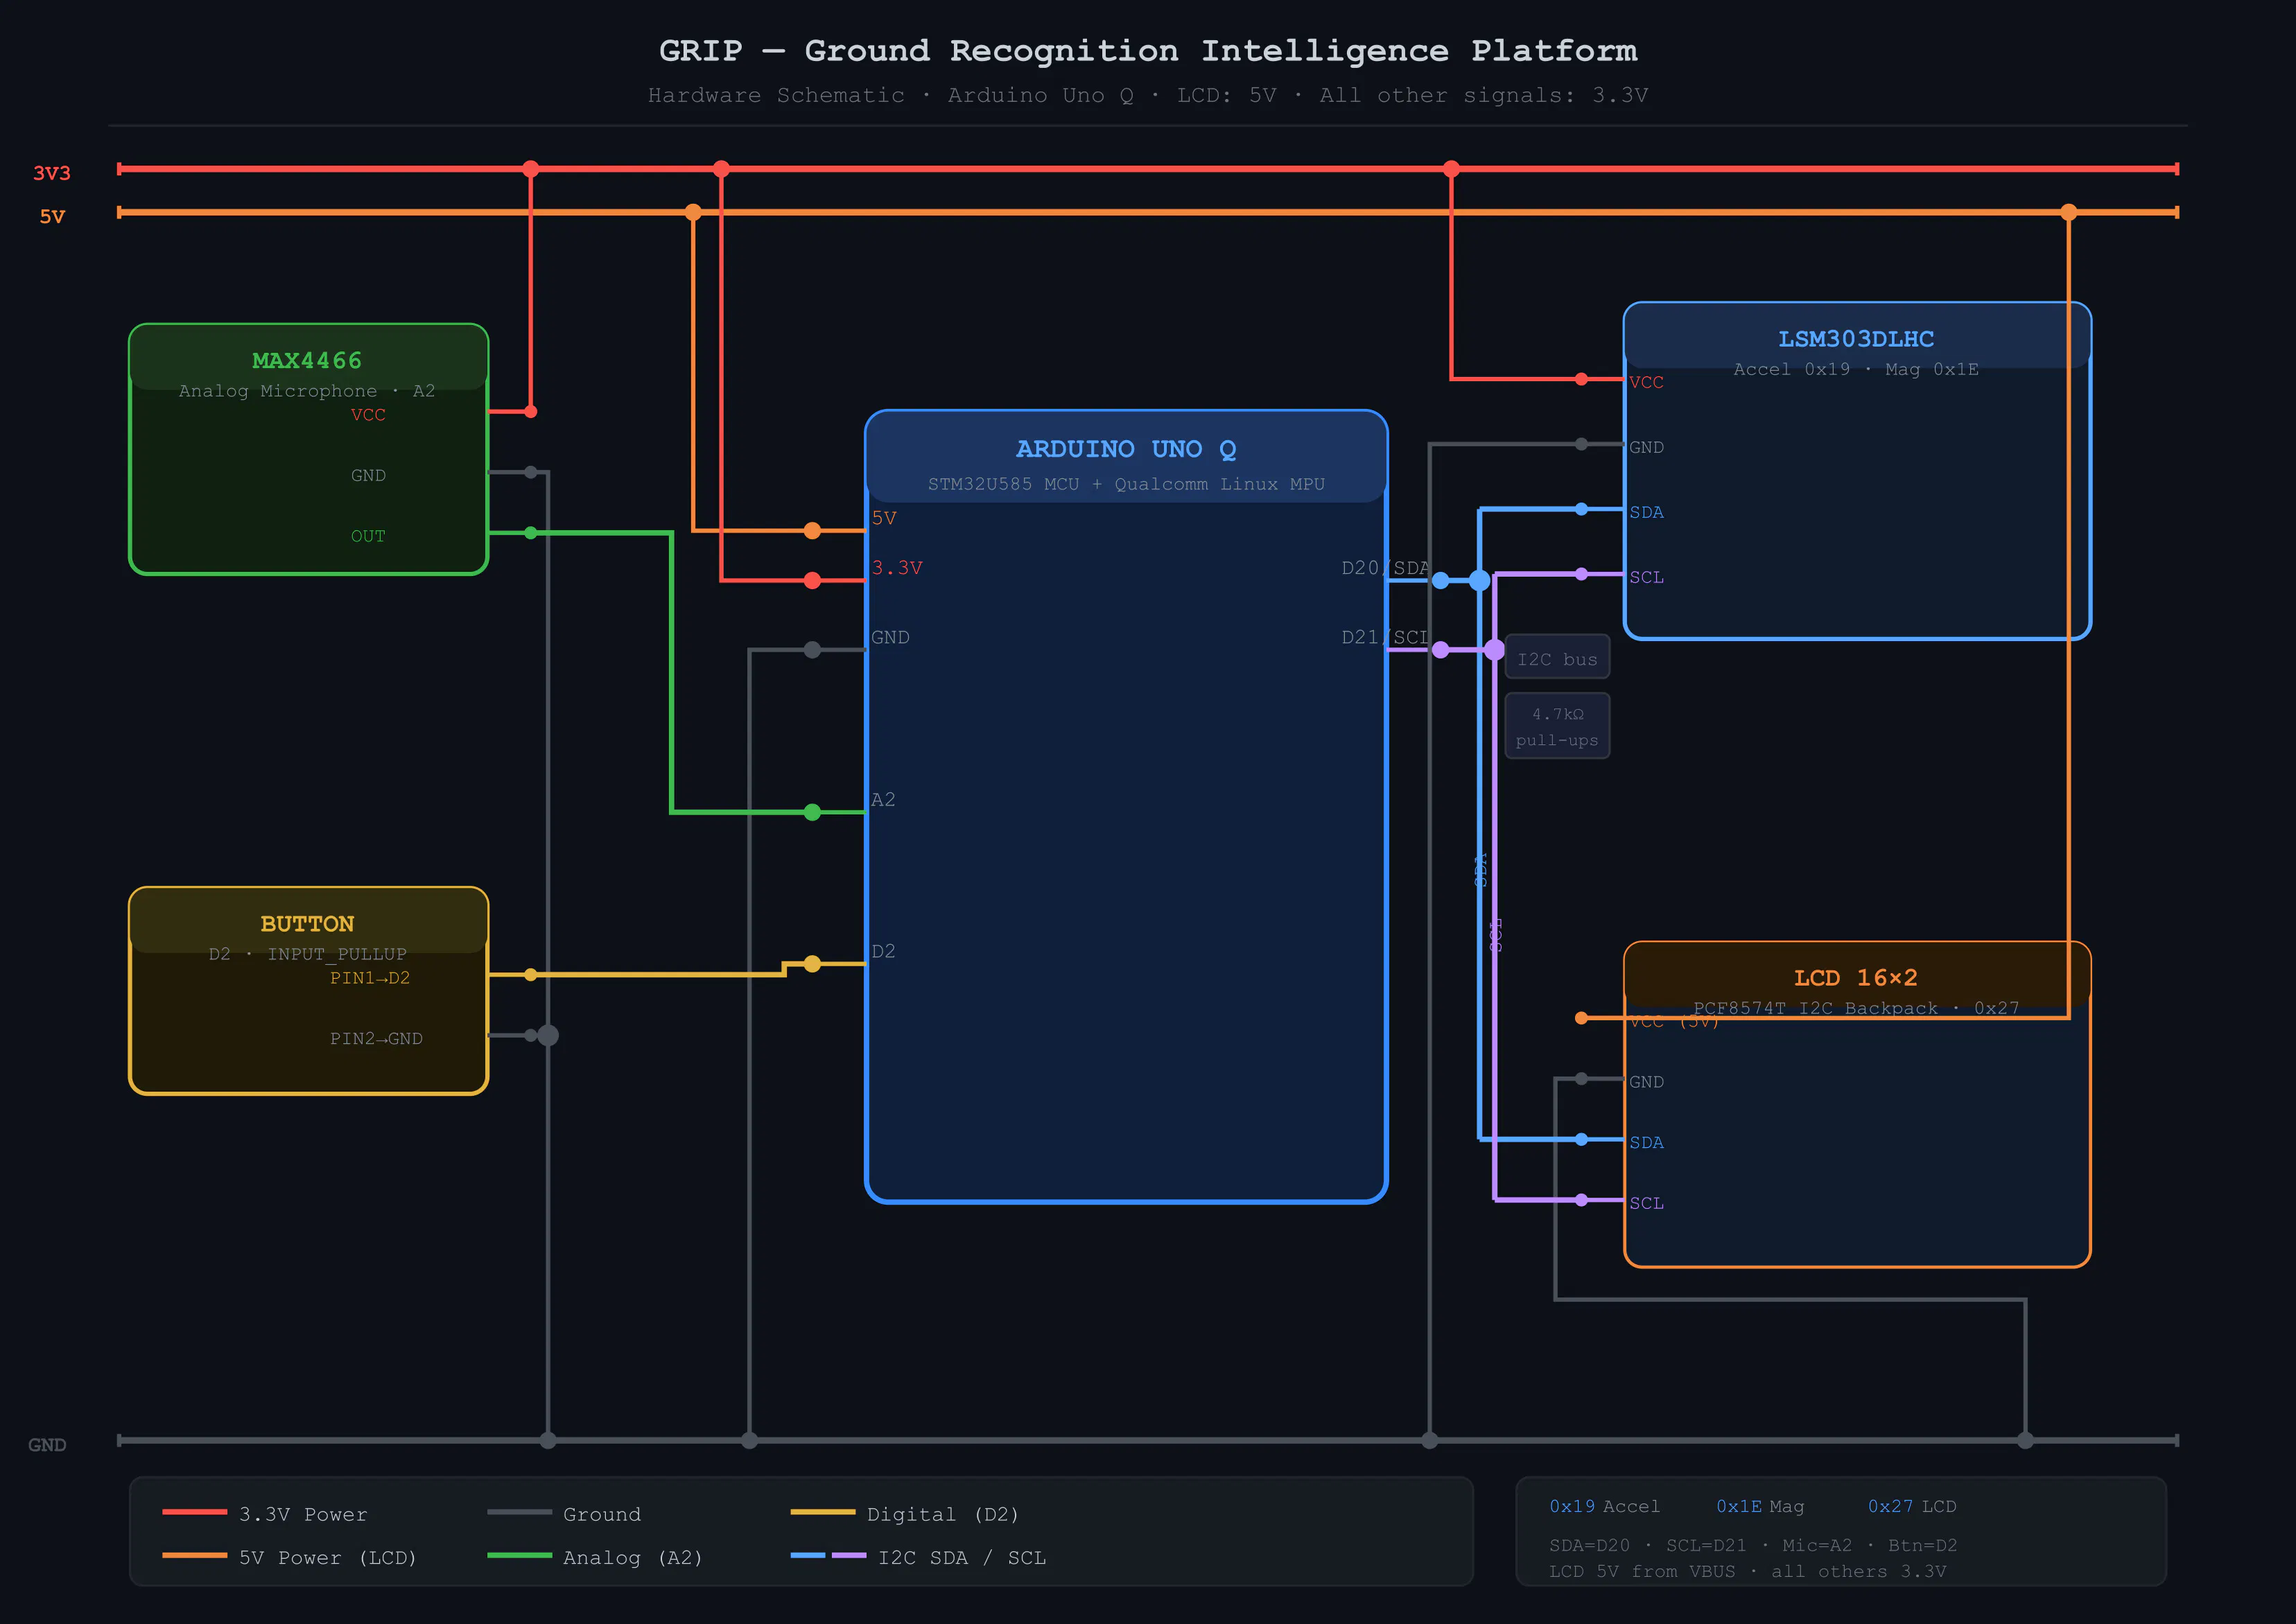Image resolution: width=2296 pixels, height=1624 pixels.
Task: Click the LSM303DLHC sensor block title
Action: 1856,339
